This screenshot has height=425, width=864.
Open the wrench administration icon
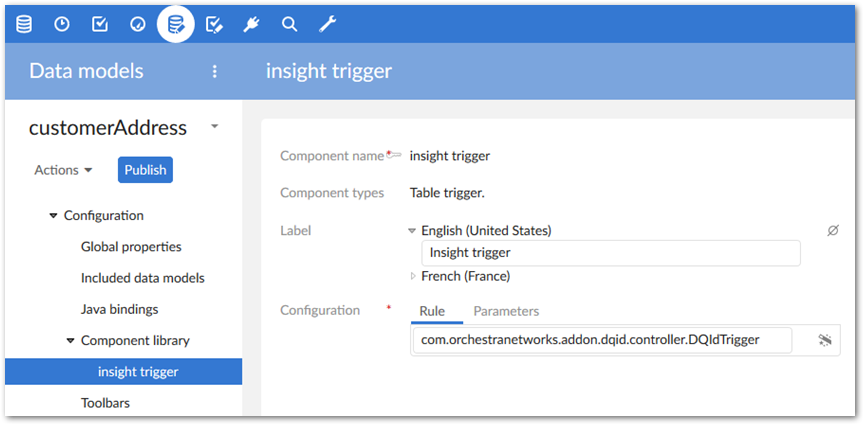(327, 24)
